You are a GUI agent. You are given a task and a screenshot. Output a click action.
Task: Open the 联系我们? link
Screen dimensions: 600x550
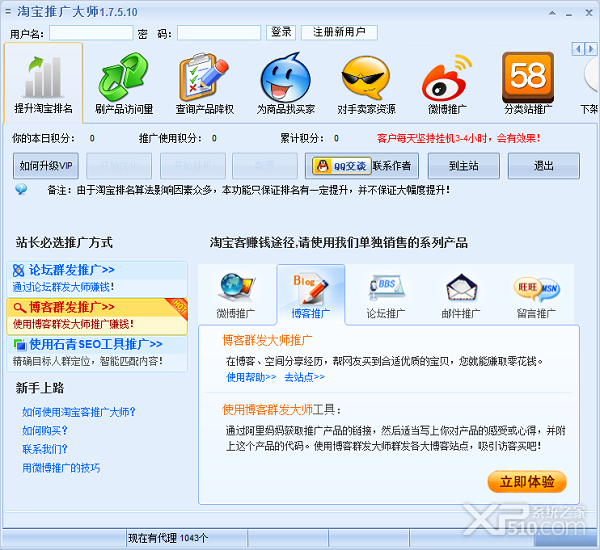tap(45, 449)
